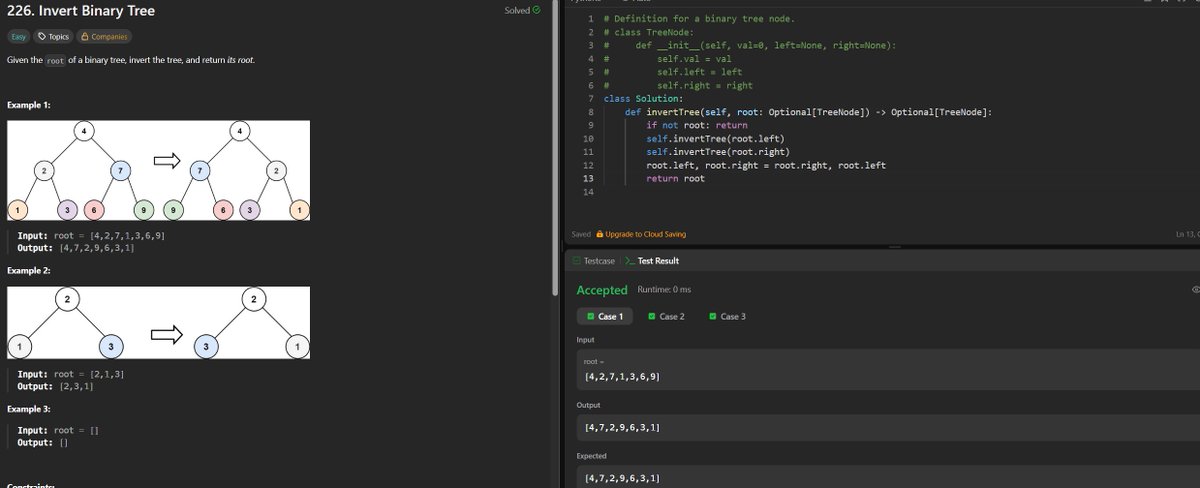Click the lock icon before Upgrade to Cloud Saving

[599, 234]
